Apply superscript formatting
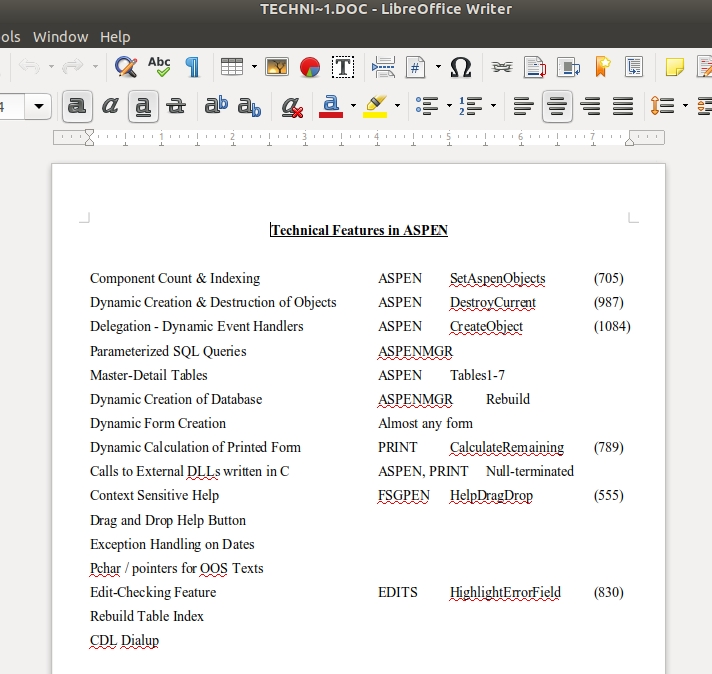 pos(216,106)
